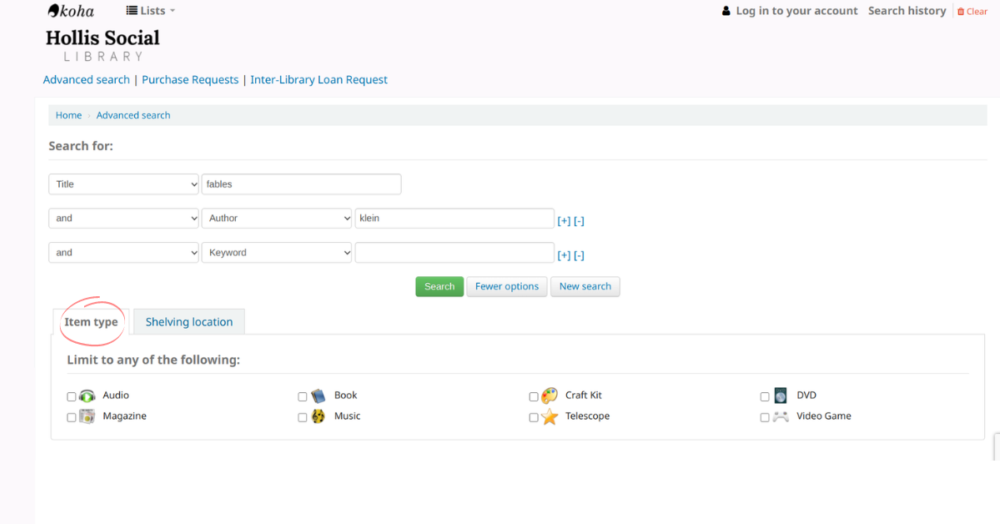Select the Magazine checkbox
The height and width of the screenshot is (524, 1000).
click(x=71, y=418)
